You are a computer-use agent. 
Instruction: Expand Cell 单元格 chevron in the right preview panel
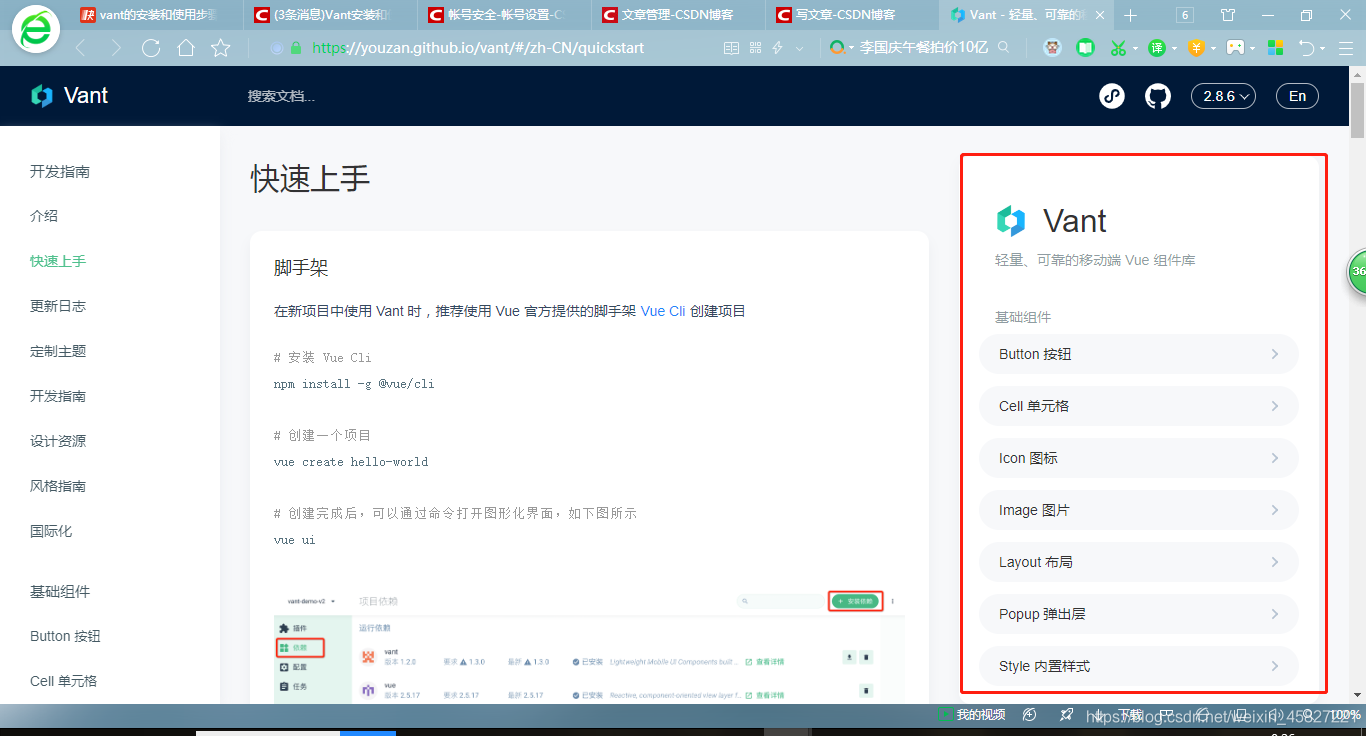point(1275,406)
